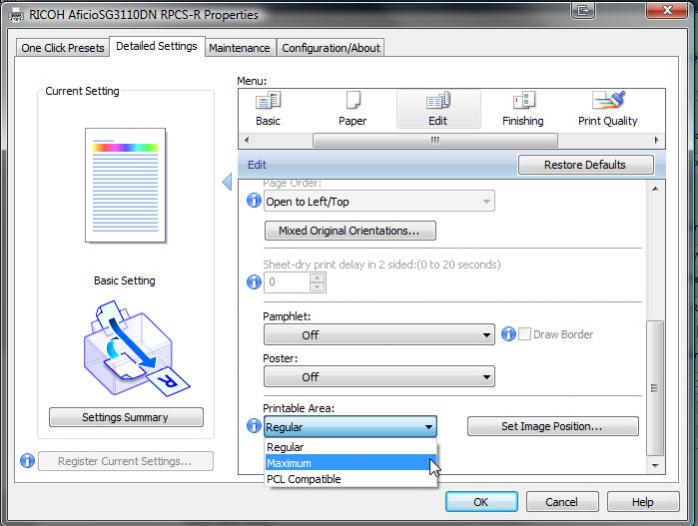
Task: Click the menu horizontal scrollbar thumb
Action: pos(435,140)
